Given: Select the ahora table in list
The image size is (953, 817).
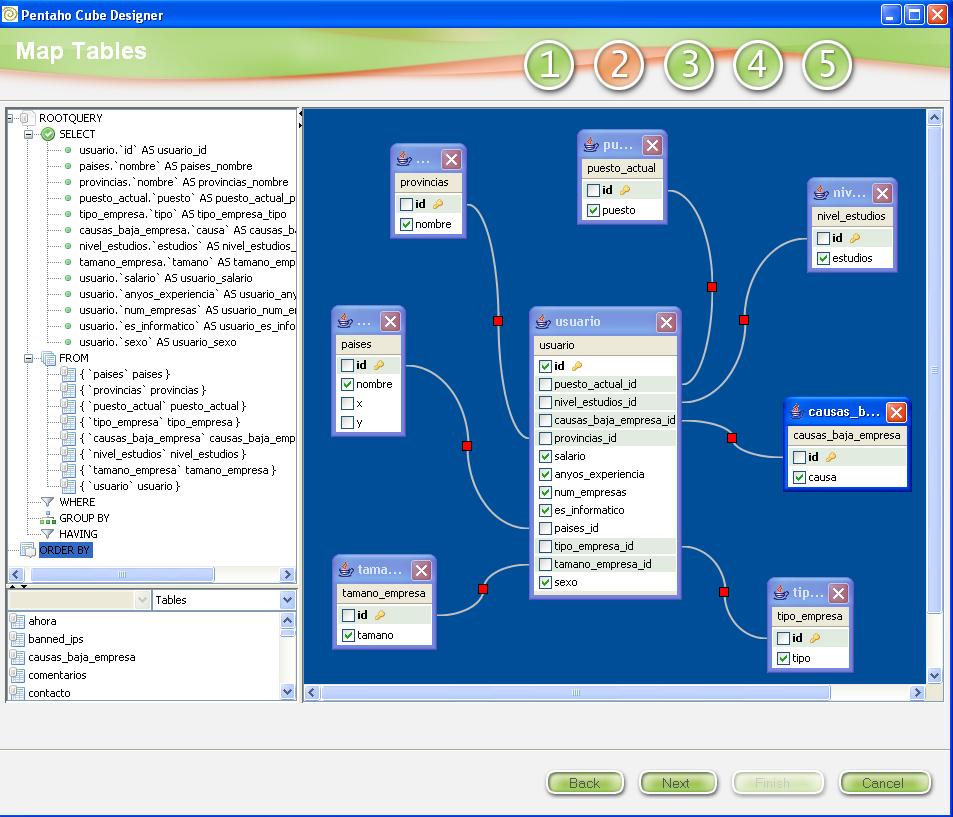Looking at the screenshot, I should click(x=42, y=621).
